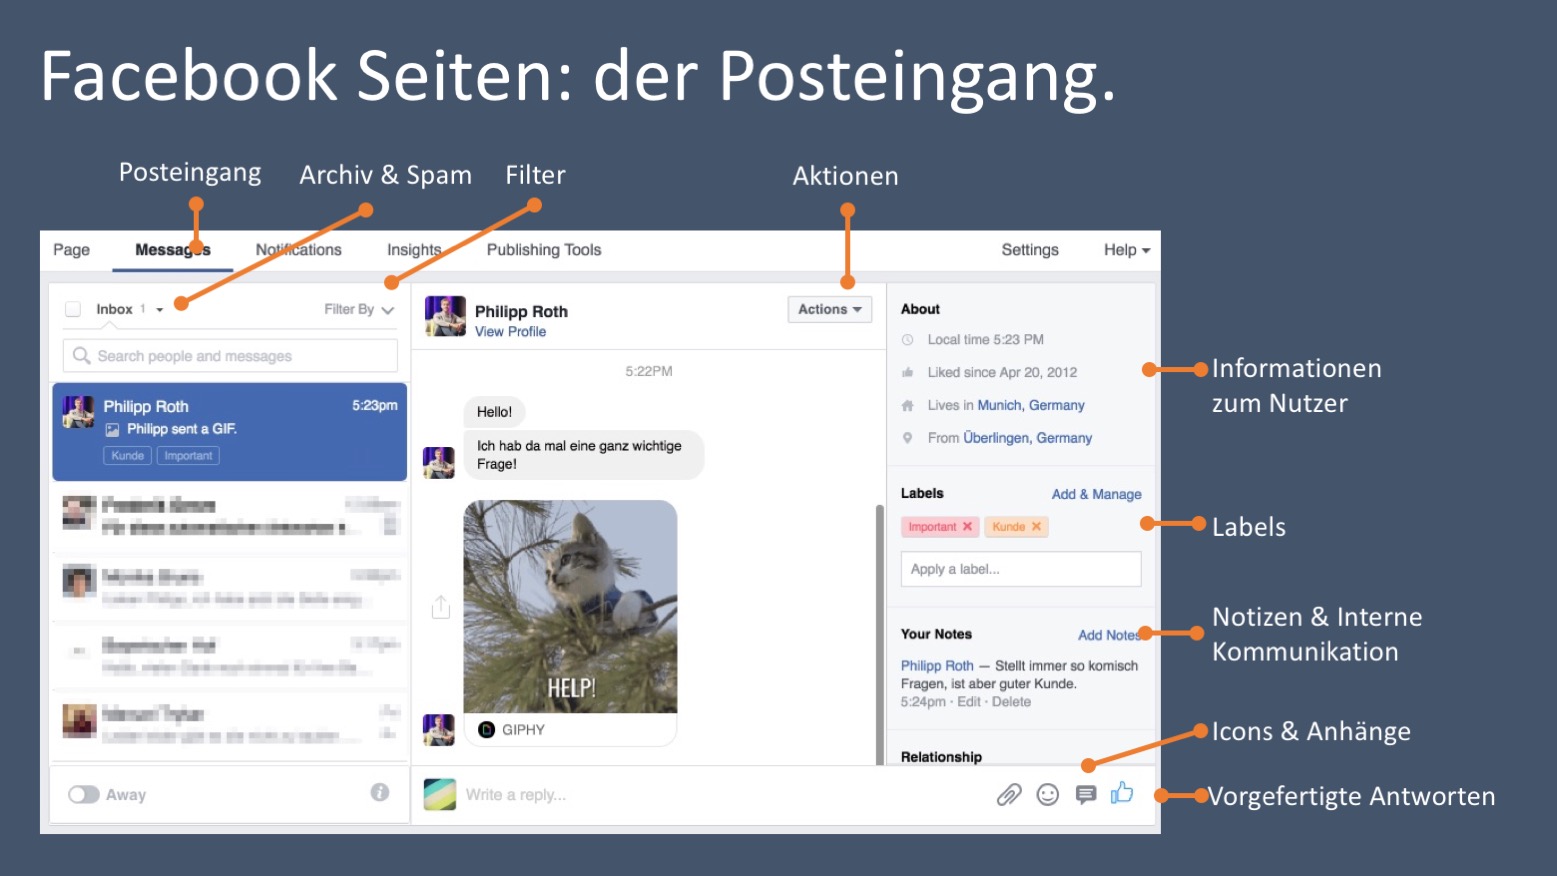Image resolution: width=1557 pixels, height=876 pixels.
Task: Click the info icon next to Away
Action: [x=380, y=793]
